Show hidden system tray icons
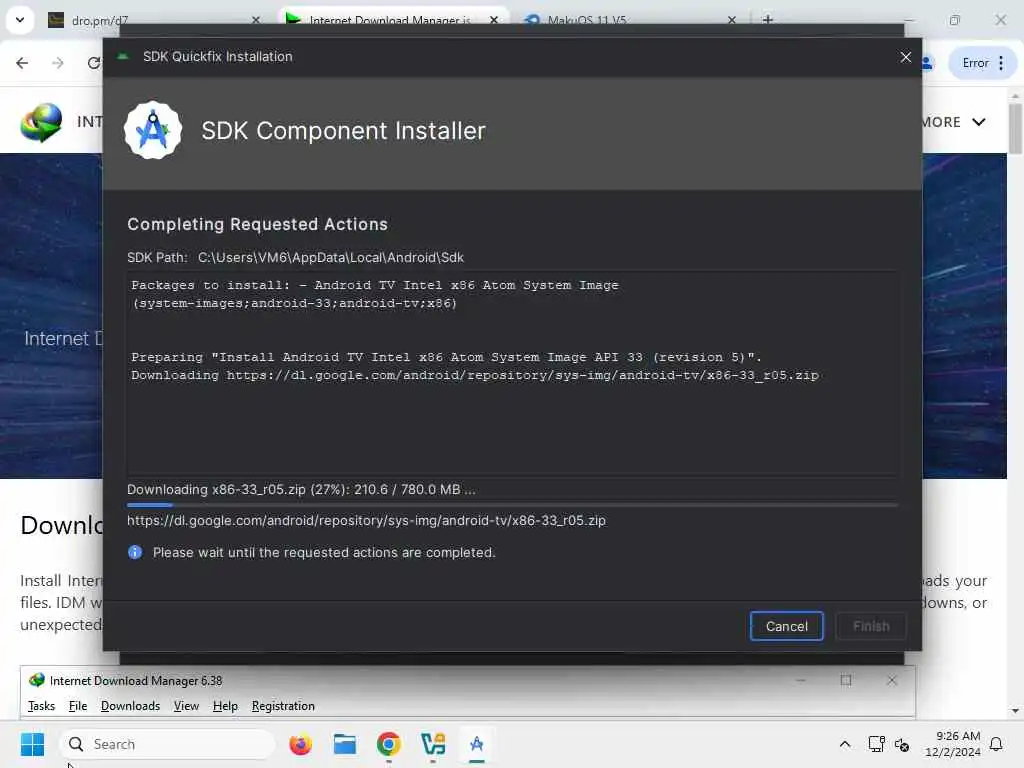1024x768 pixels. coord(844,744)
